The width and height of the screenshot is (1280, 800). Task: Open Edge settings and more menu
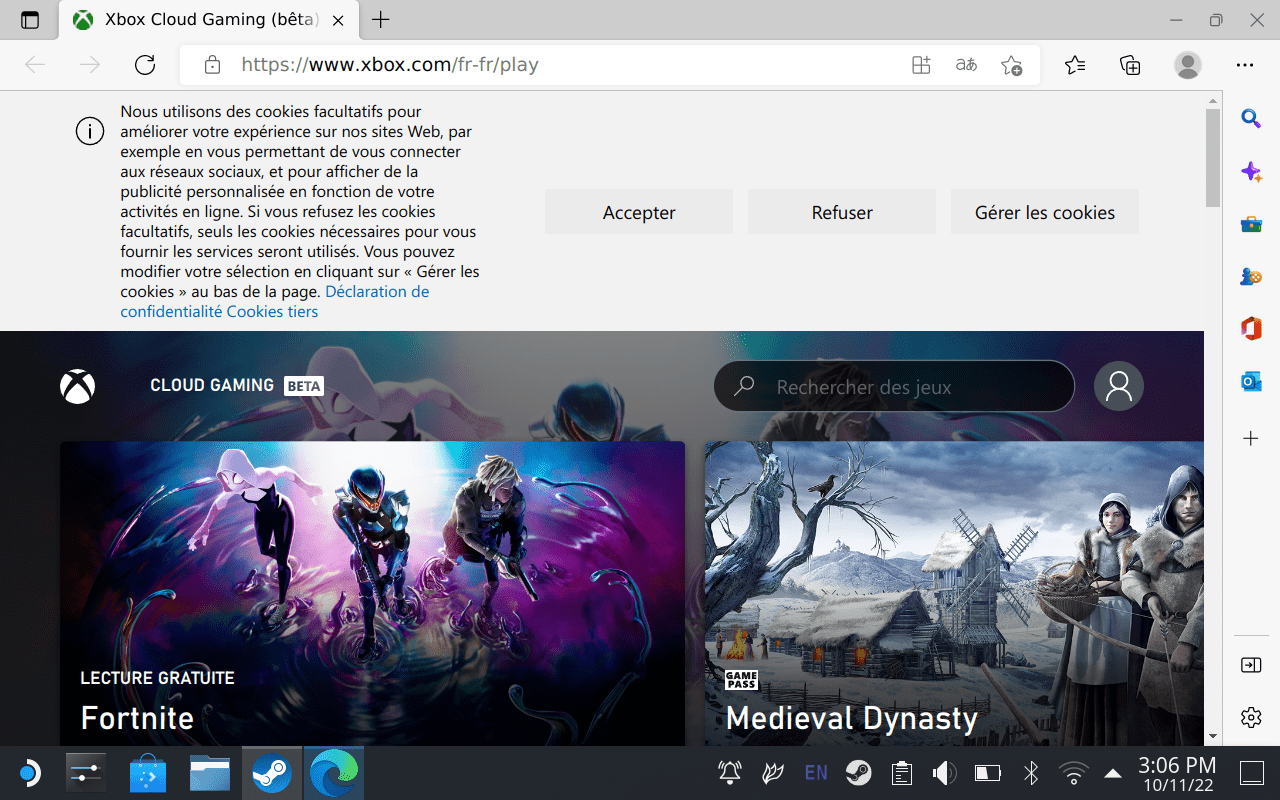(1245, 65)
